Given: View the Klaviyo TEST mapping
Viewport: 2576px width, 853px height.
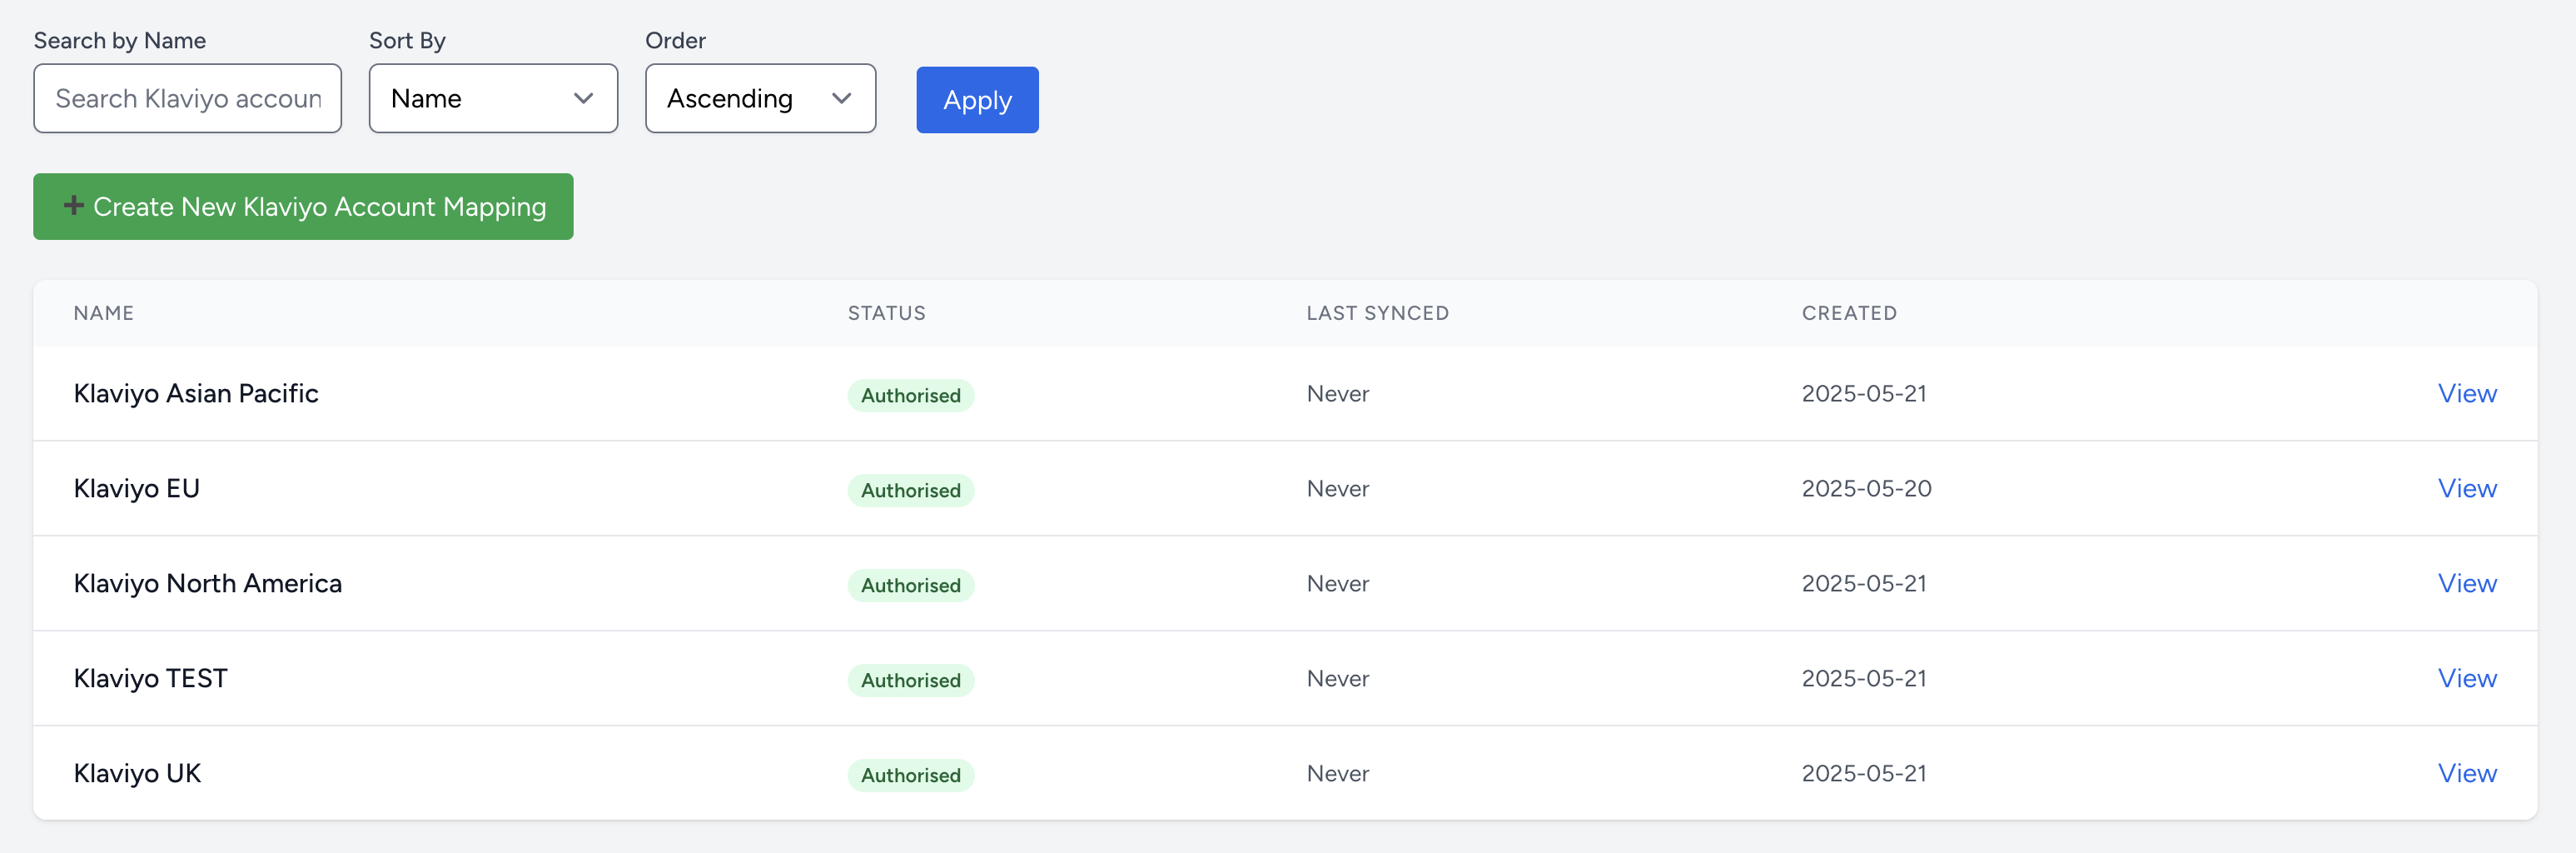Looking at the screenshot, I should click(x=2466, y=678).
